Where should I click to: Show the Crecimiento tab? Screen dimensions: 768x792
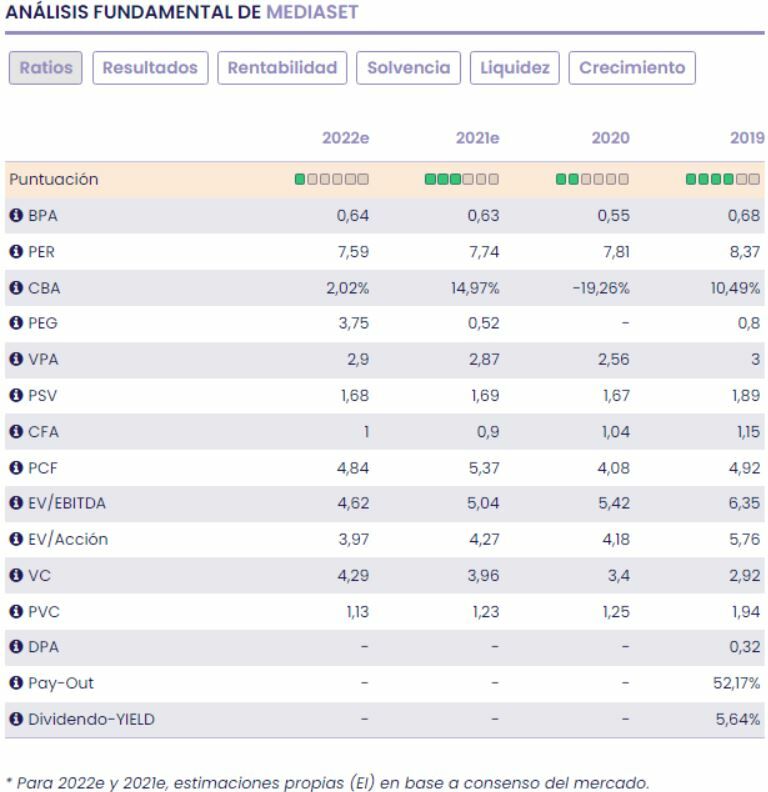coord(632,68)
